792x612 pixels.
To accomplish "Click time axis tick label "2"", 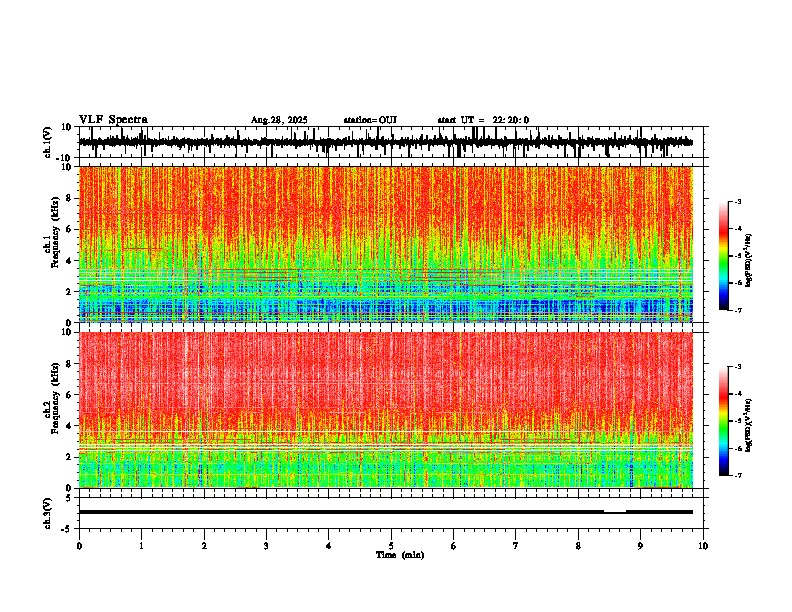I will (x=204, y=546).
